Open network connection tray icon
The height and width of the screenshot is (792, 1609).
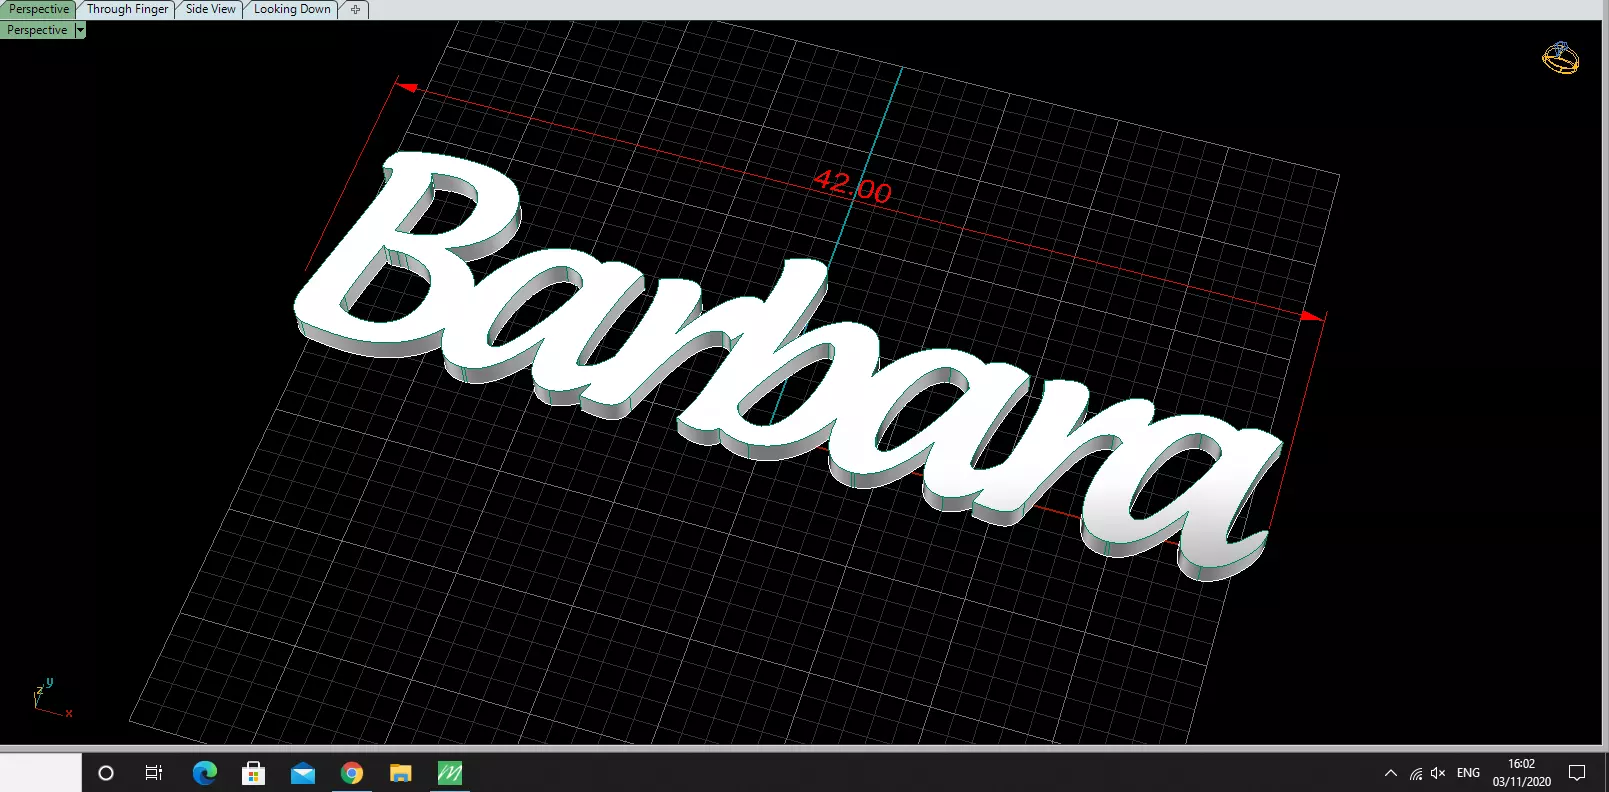[x=1415, y=773]
